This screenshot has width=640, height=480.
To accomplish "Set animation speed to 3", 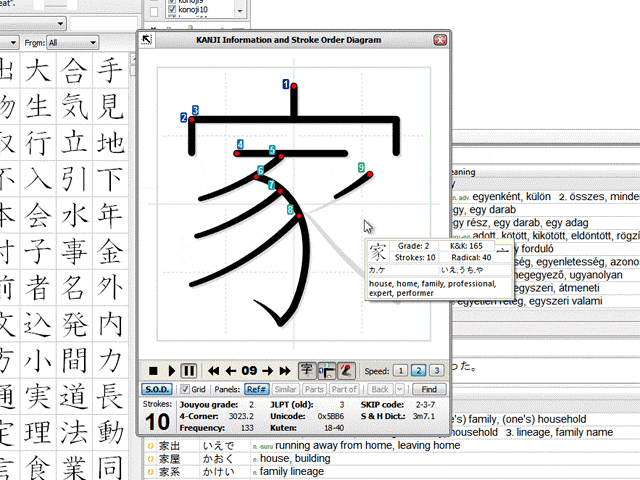I will tap(436, 371).
